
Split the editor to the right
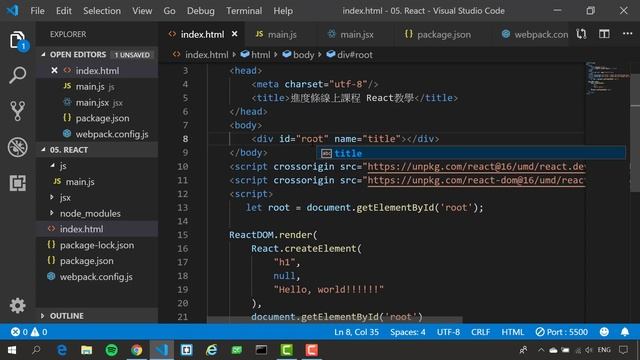tap(604, 34)
